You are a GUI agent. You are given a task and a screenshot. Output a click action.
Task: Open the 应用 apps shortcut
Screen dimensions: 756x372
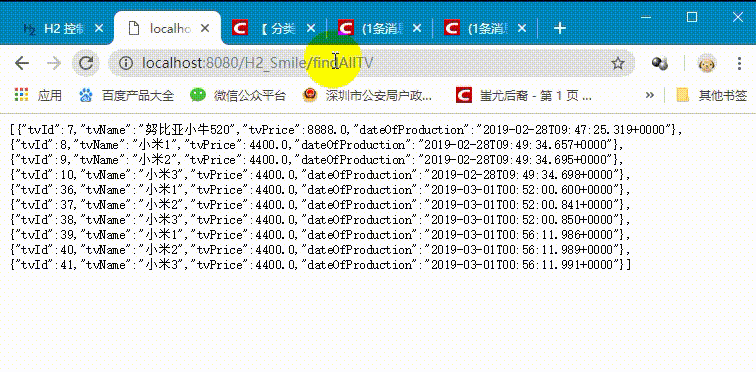(x=39, y=95)
